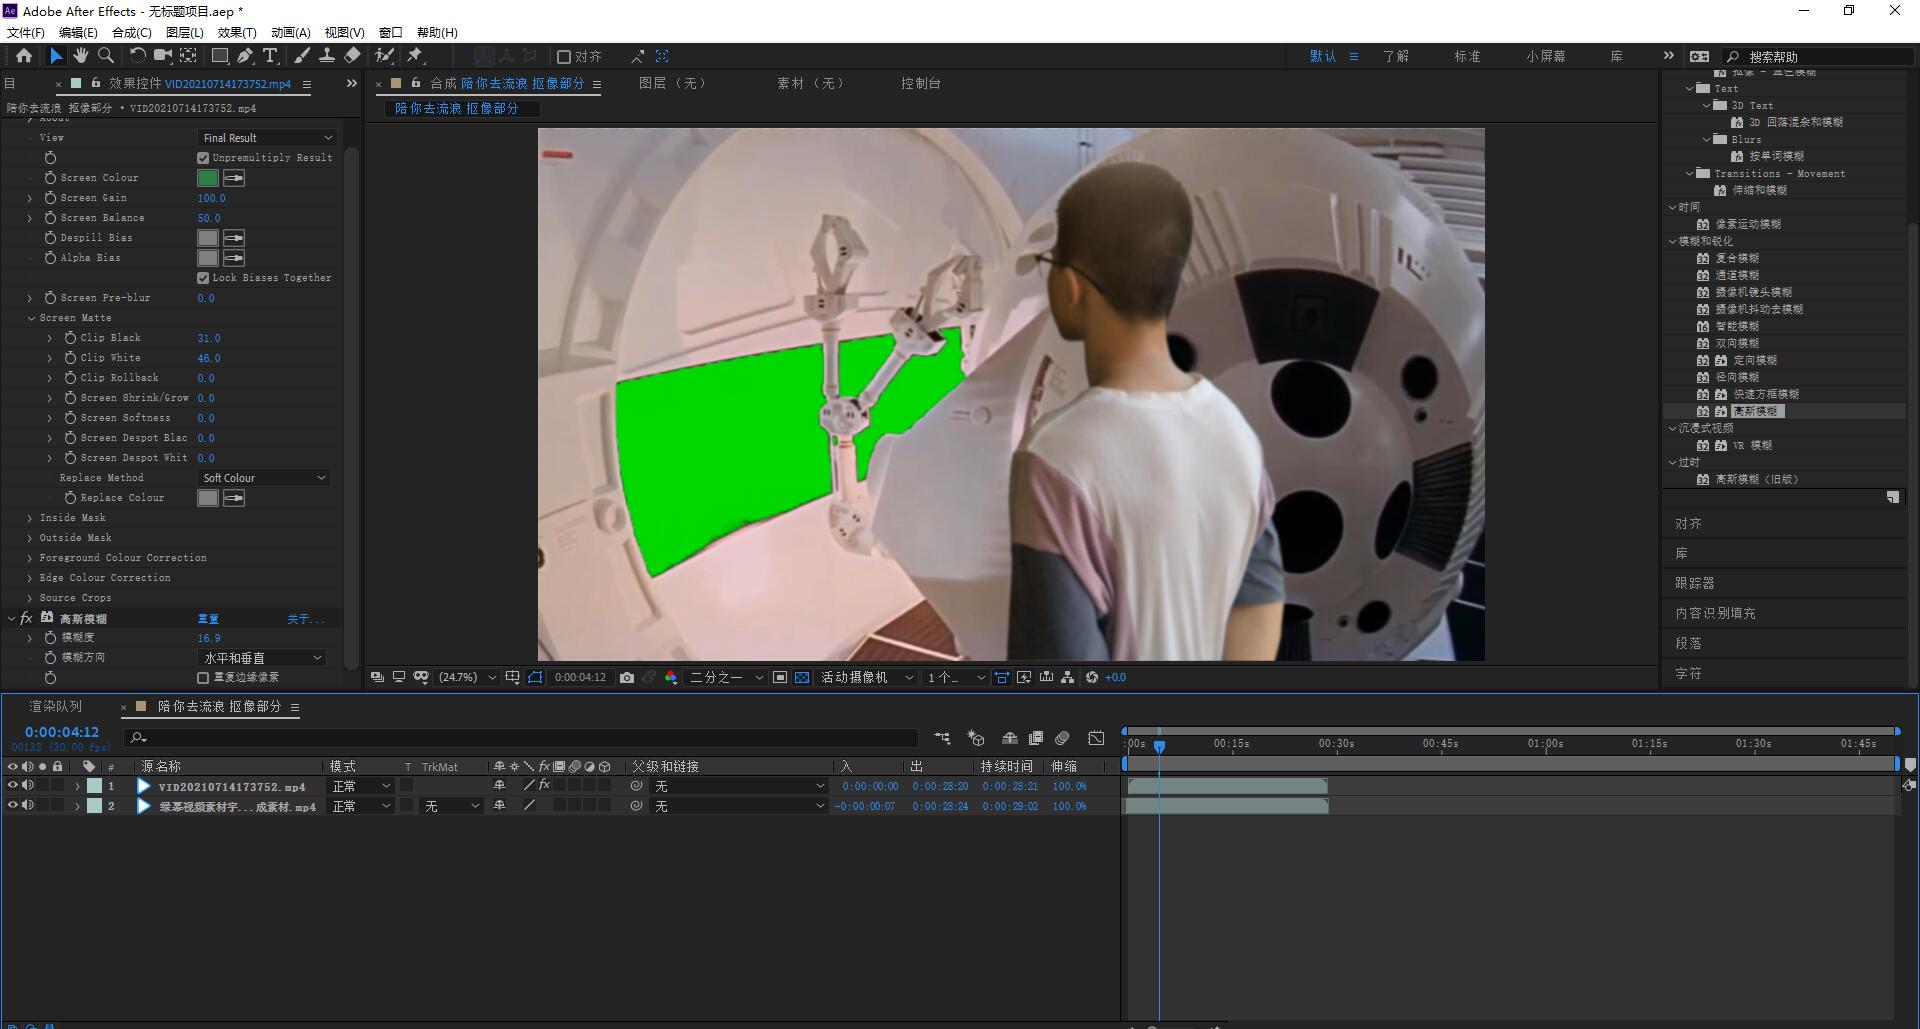Click the current time 0:00:04:12 in timeline
The width and height of the screenshot is (1920, 1029).
pyautogui.click(x=62, y=732)
